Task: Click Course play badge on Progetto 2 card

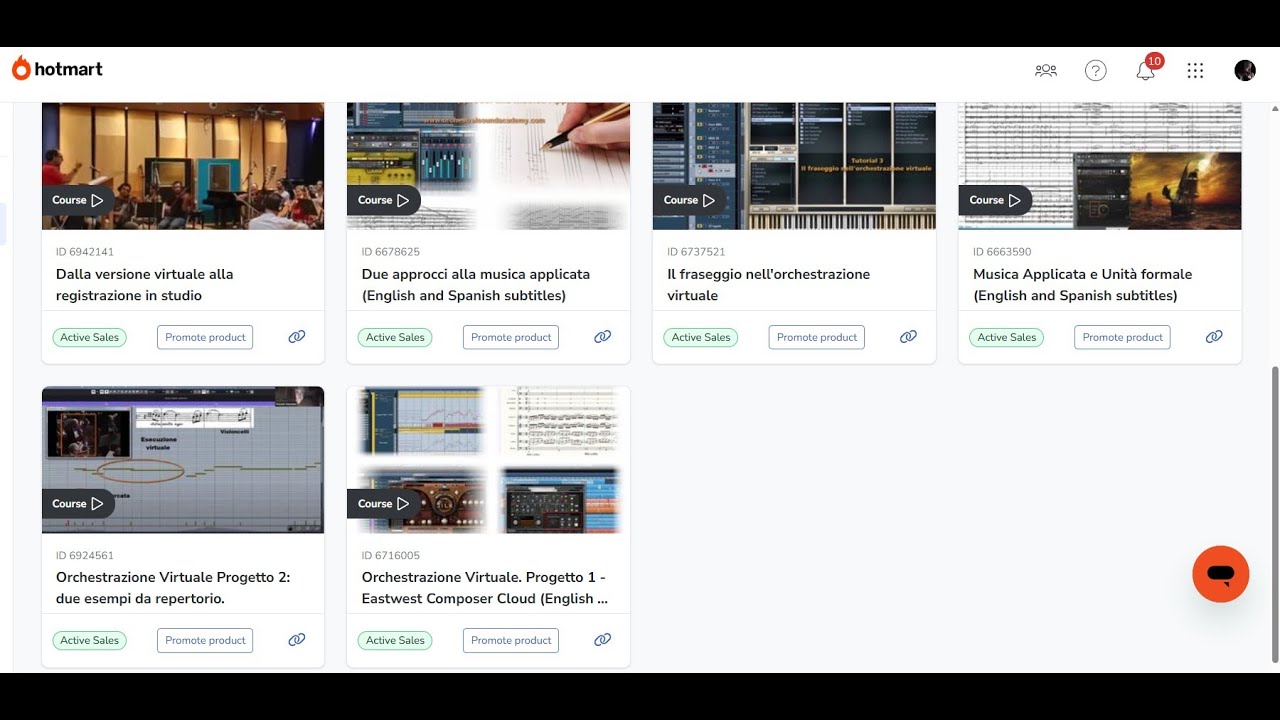Action: [x=78, y=503]
